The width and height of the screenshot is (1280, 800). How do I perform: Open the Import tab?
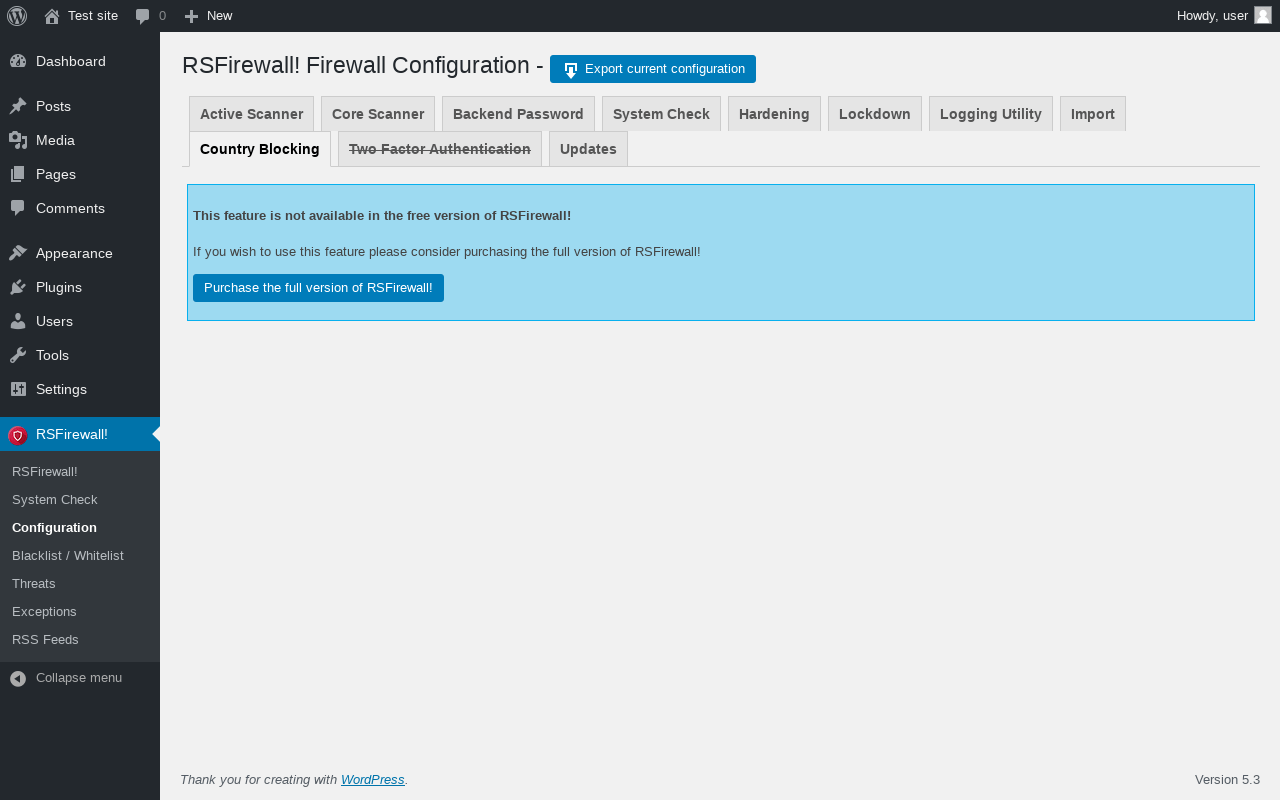tap(1093, 114)
